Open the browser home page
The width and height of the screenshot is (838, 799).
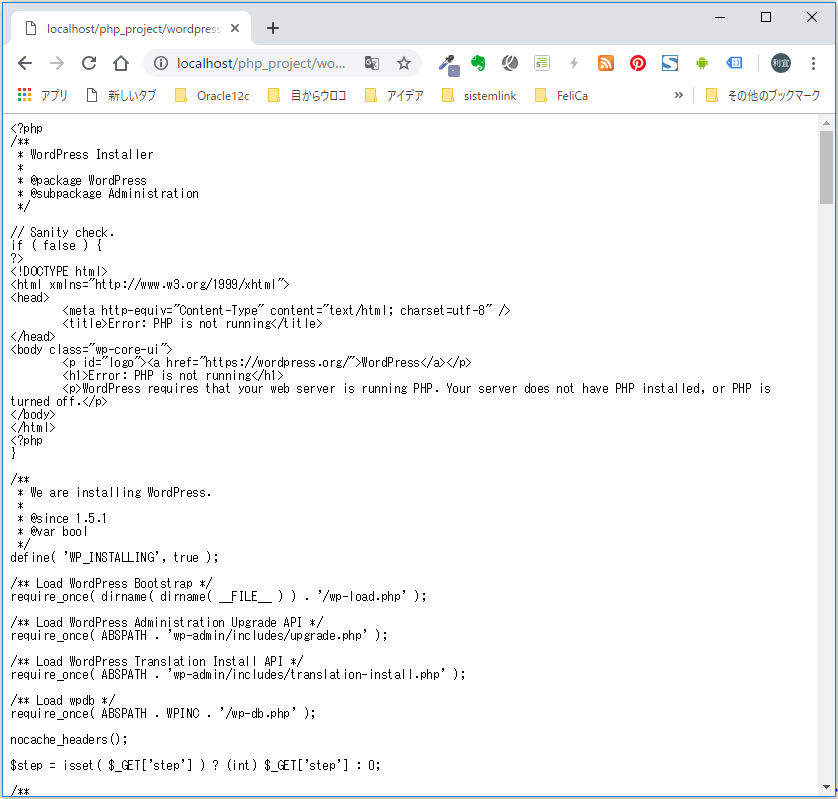(121, 64)
